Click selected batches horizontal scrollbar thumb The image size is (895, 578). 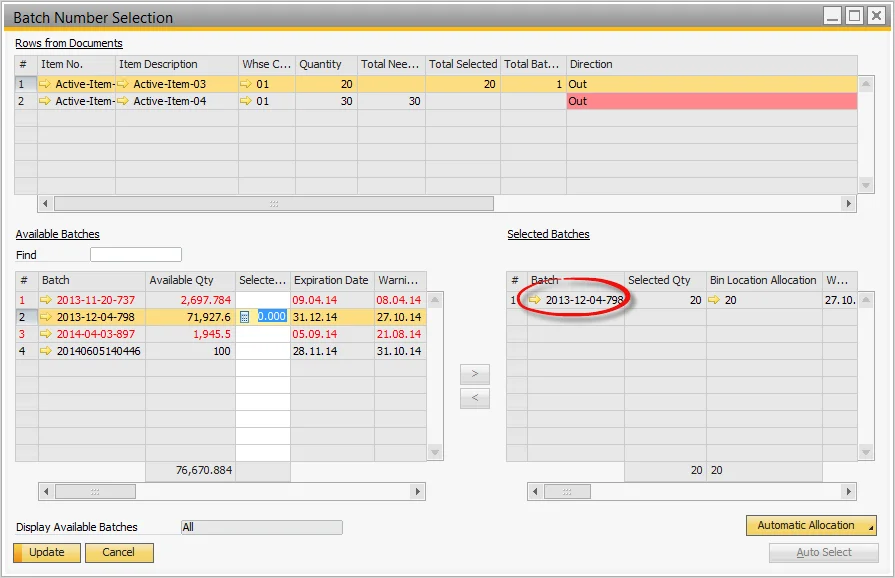567,491
